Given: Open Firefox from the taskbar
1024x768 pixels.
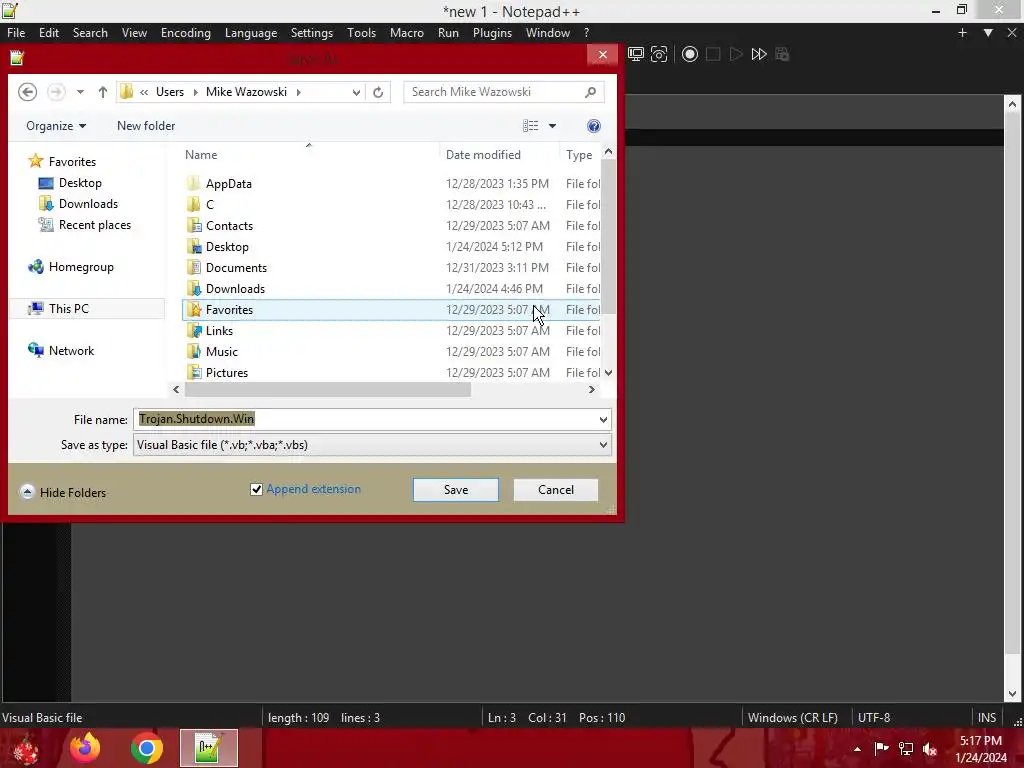Looking at the screenshot, I should 86,748.
